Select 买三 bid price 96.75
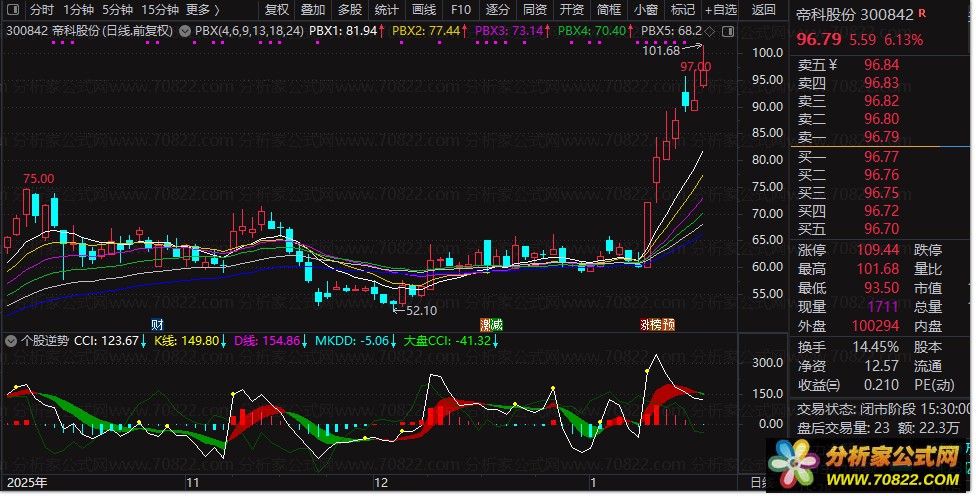The image size is (976, 496). pyautogui.click(x=881, y=193)
